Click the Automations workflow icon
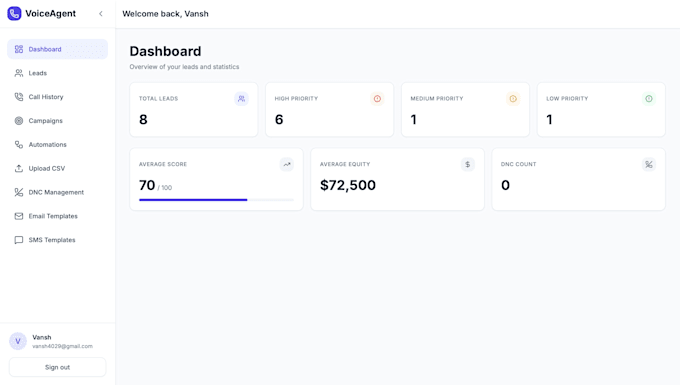Screen dimensions: 680x385 click(x=19, y=144)
